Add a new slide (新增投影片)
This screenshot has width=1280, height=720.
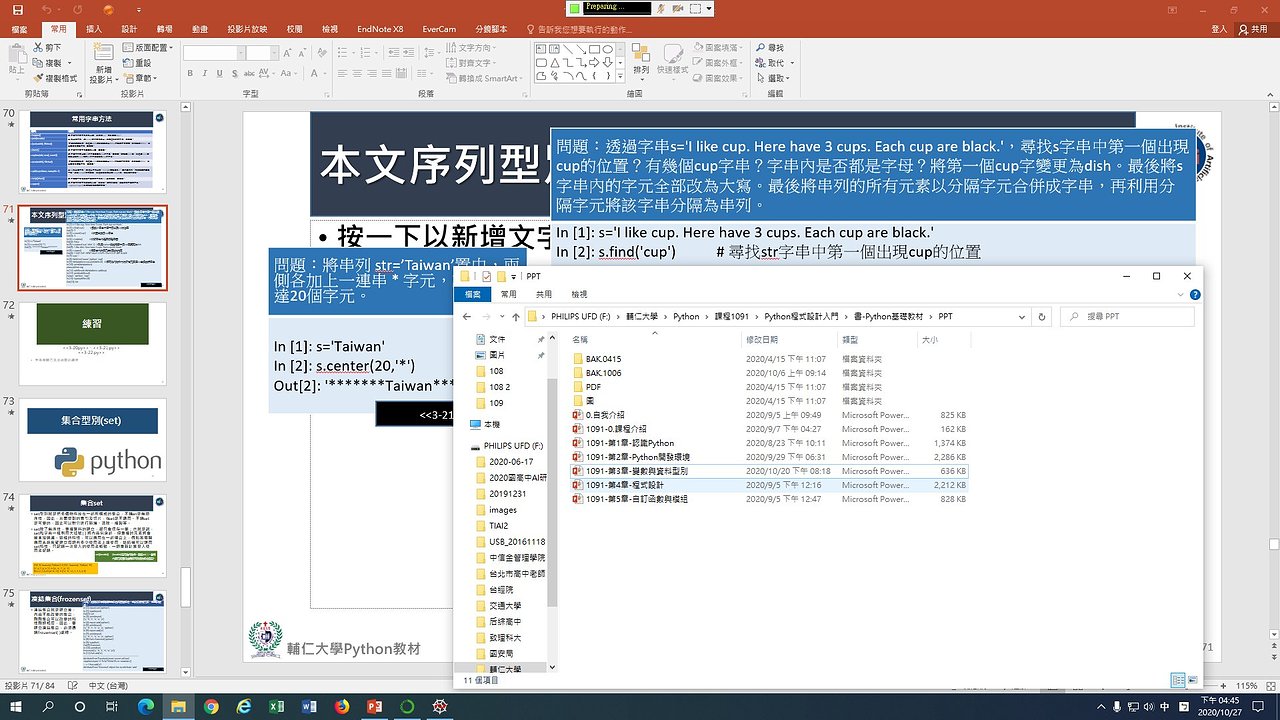(x=103, y=63)
